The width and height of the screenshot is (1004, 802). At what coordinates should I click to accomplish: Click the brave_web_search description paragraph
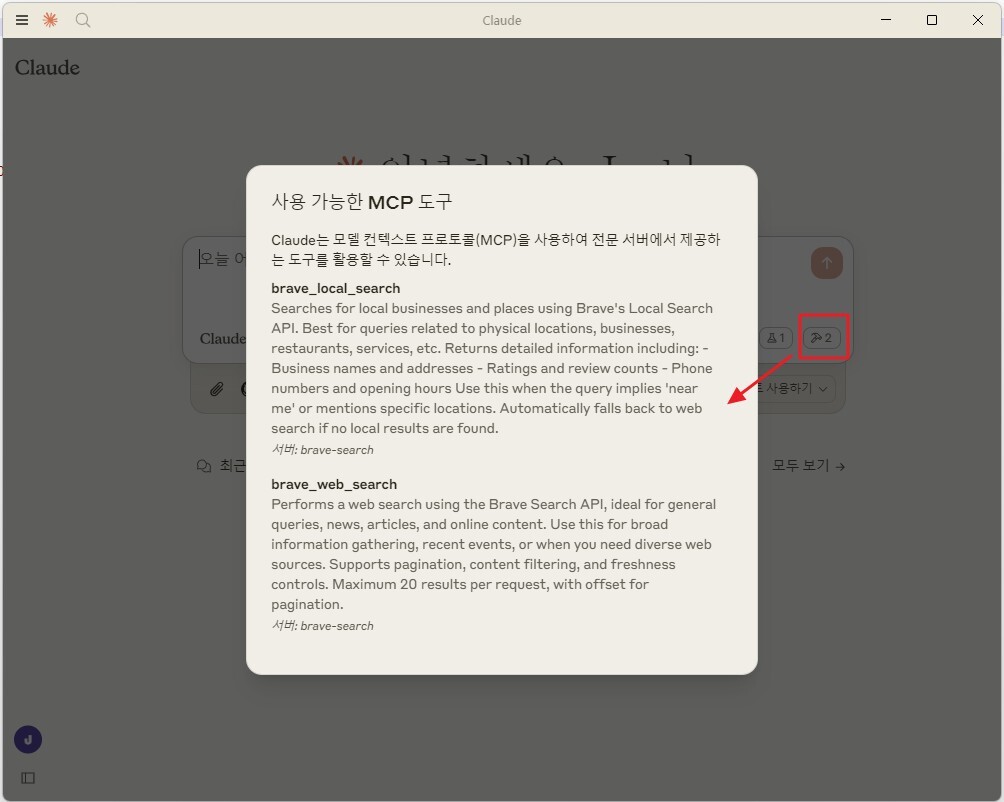point(493,554)
